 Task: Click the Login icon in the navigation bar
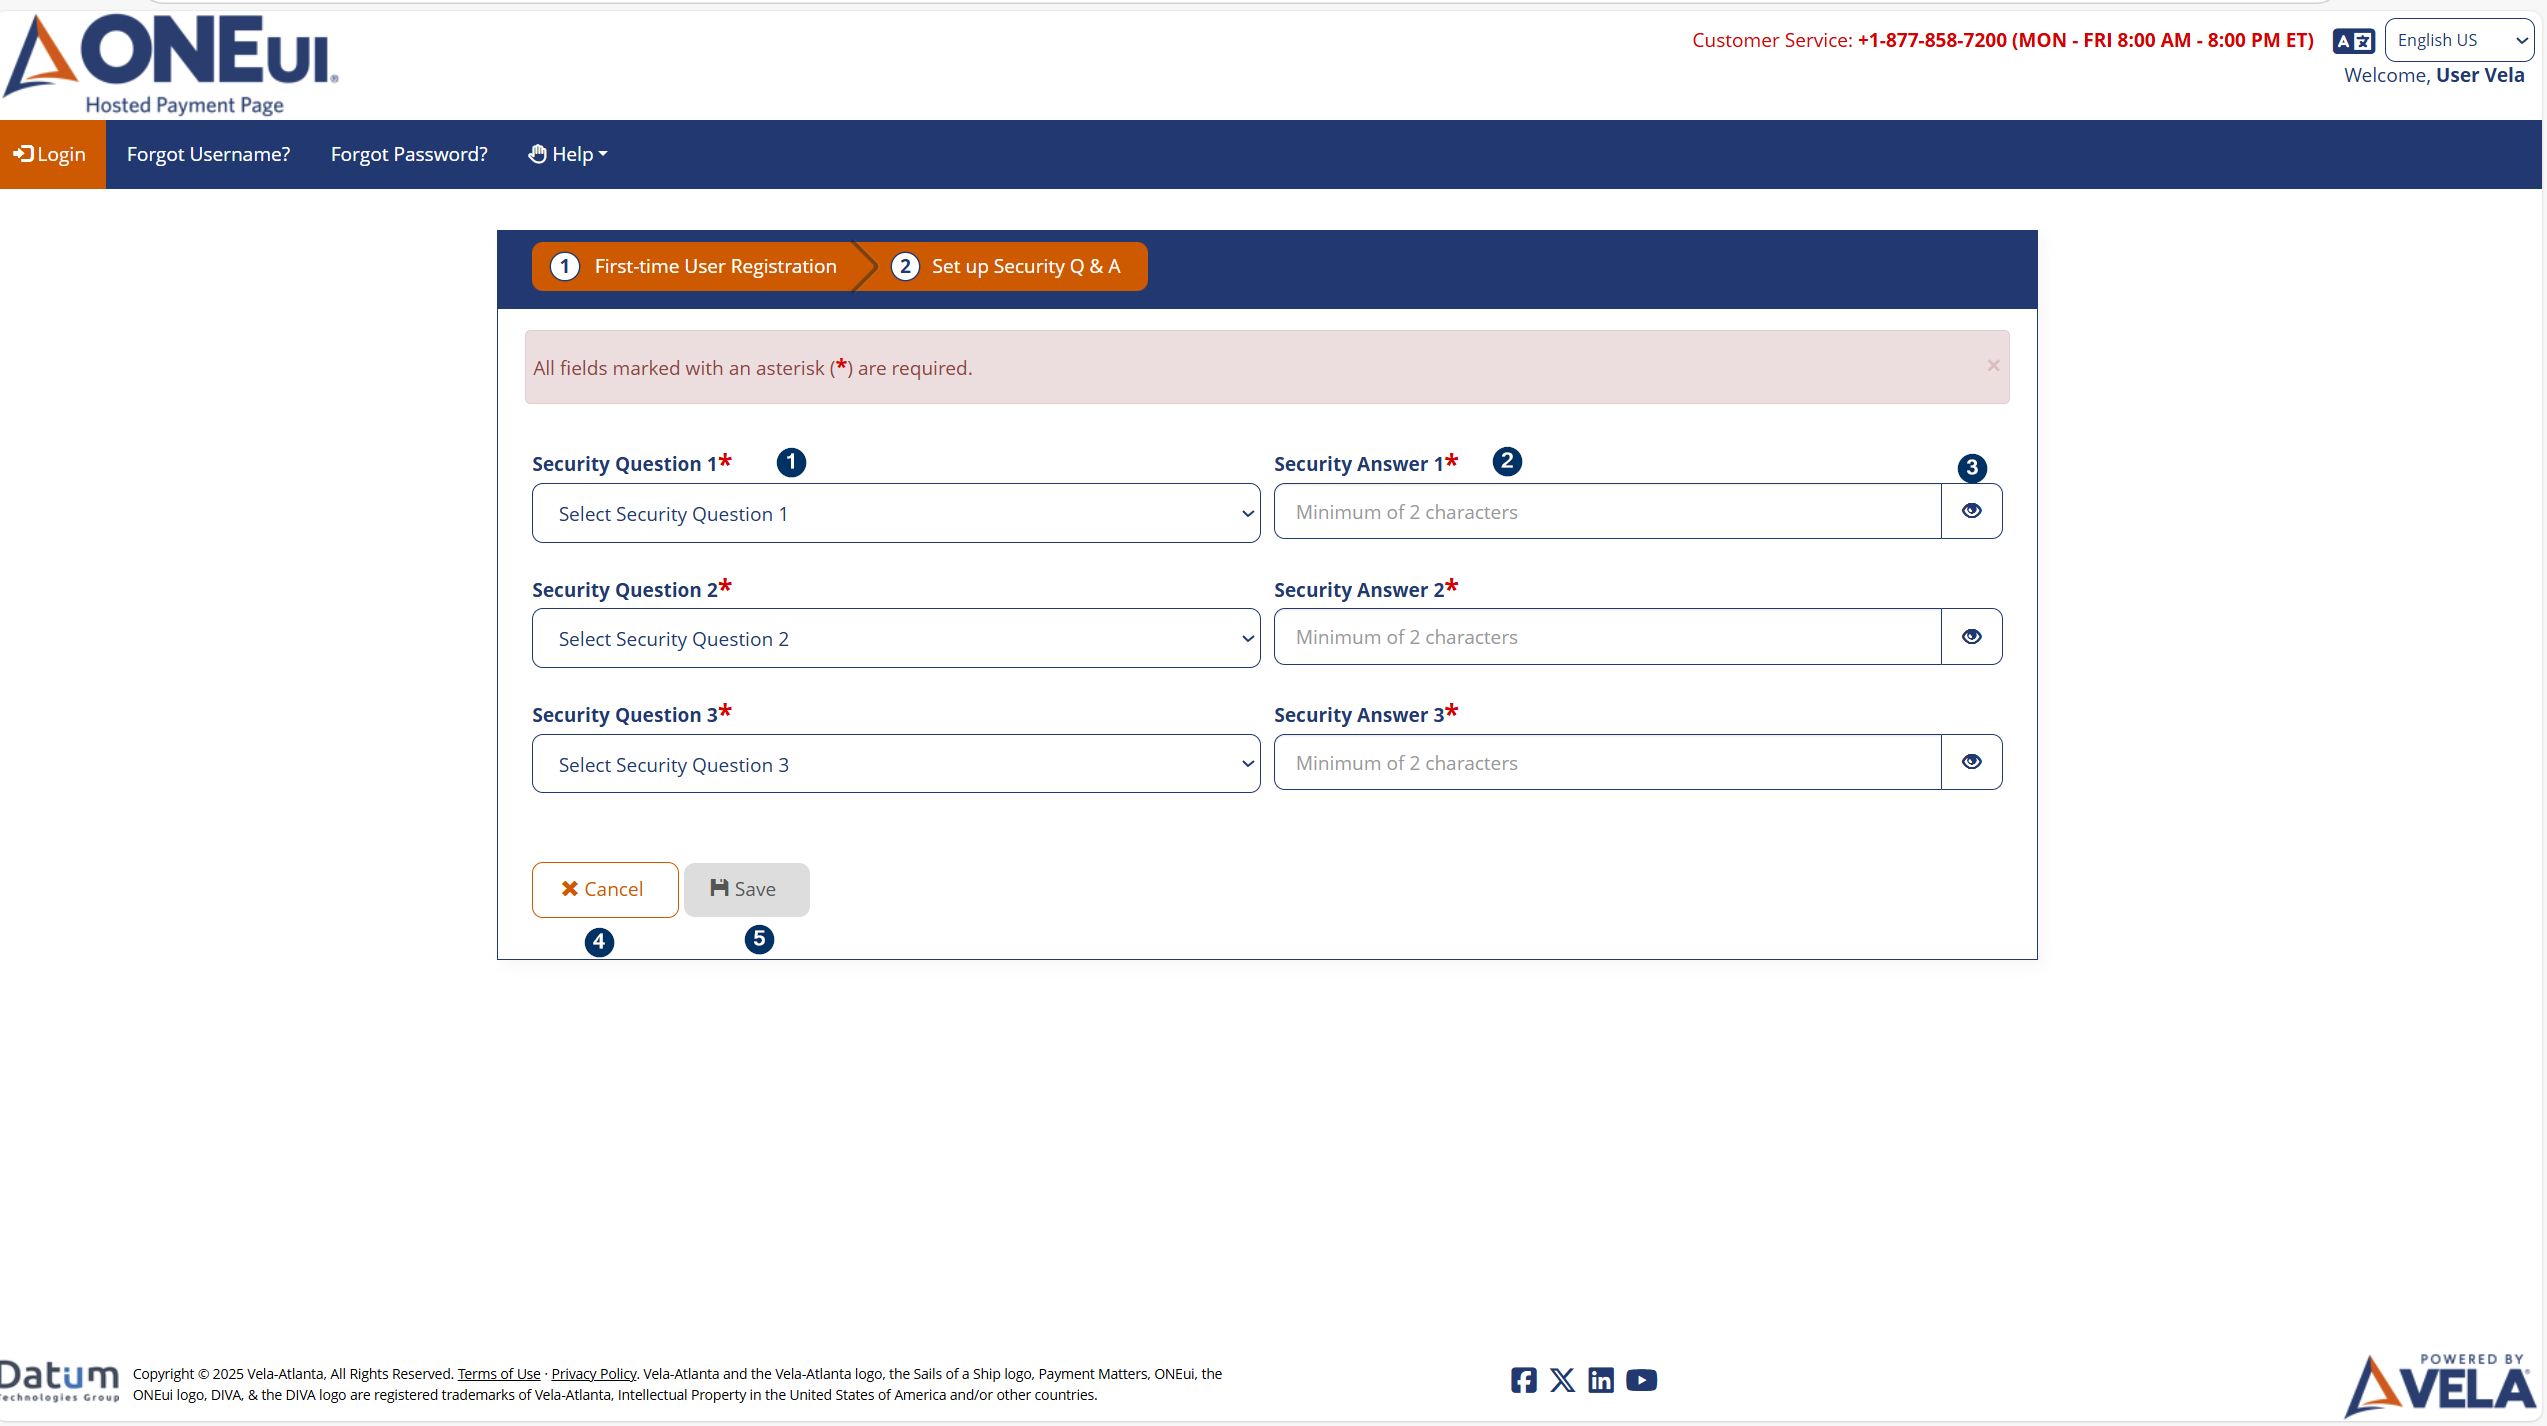(x=23, y=153)
